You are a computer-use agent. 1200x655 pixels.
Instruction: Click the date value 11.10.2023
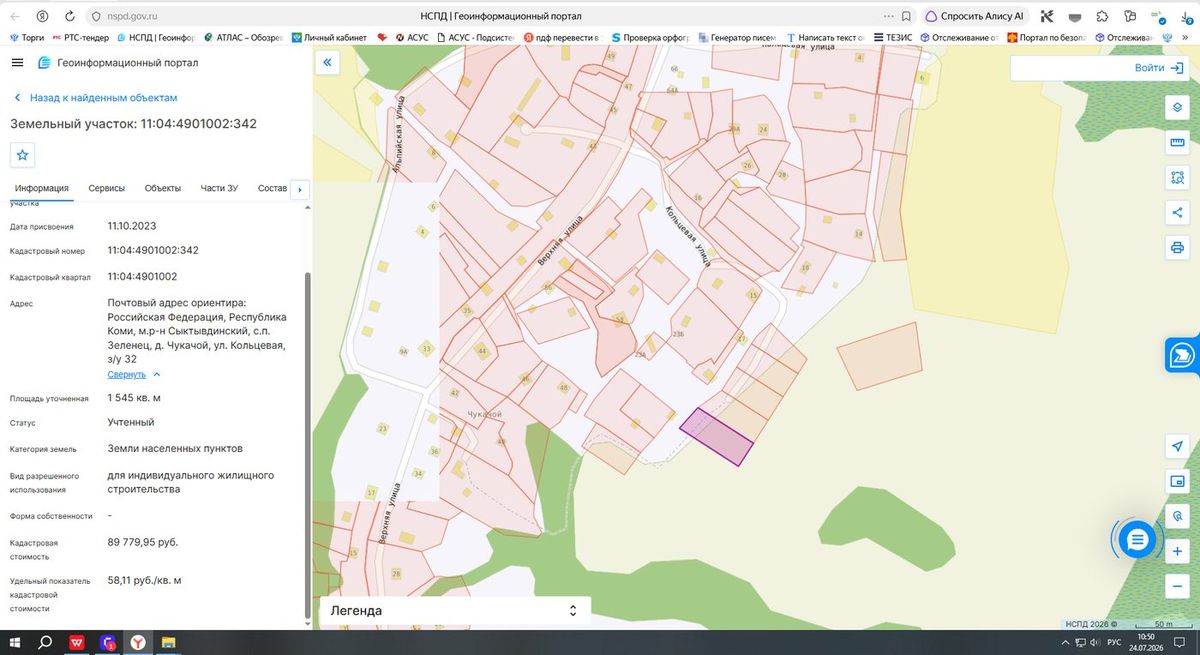point(132,226)
